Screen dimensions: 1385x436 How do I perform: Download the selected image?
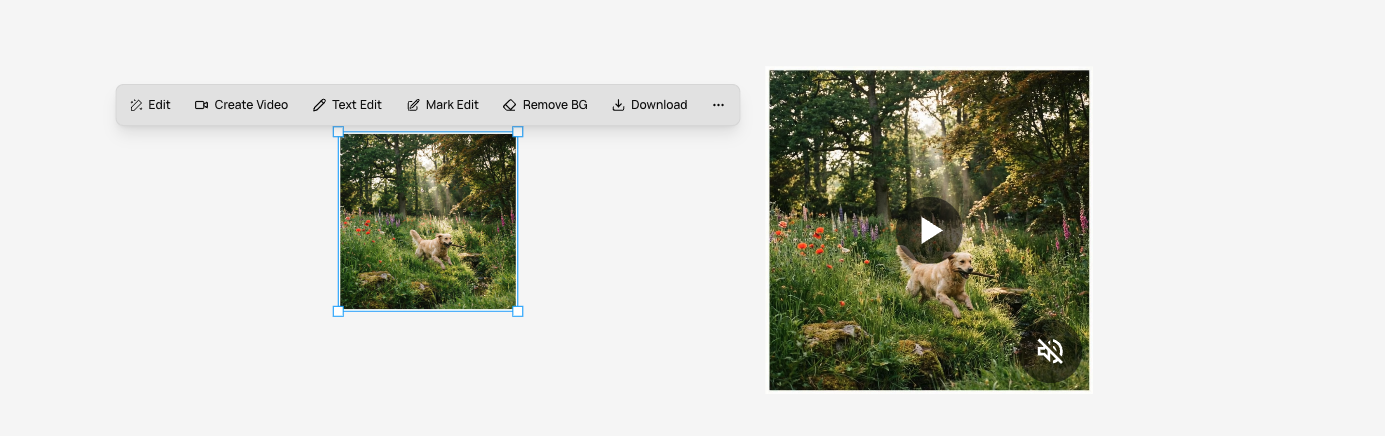[x=649, y=105]
